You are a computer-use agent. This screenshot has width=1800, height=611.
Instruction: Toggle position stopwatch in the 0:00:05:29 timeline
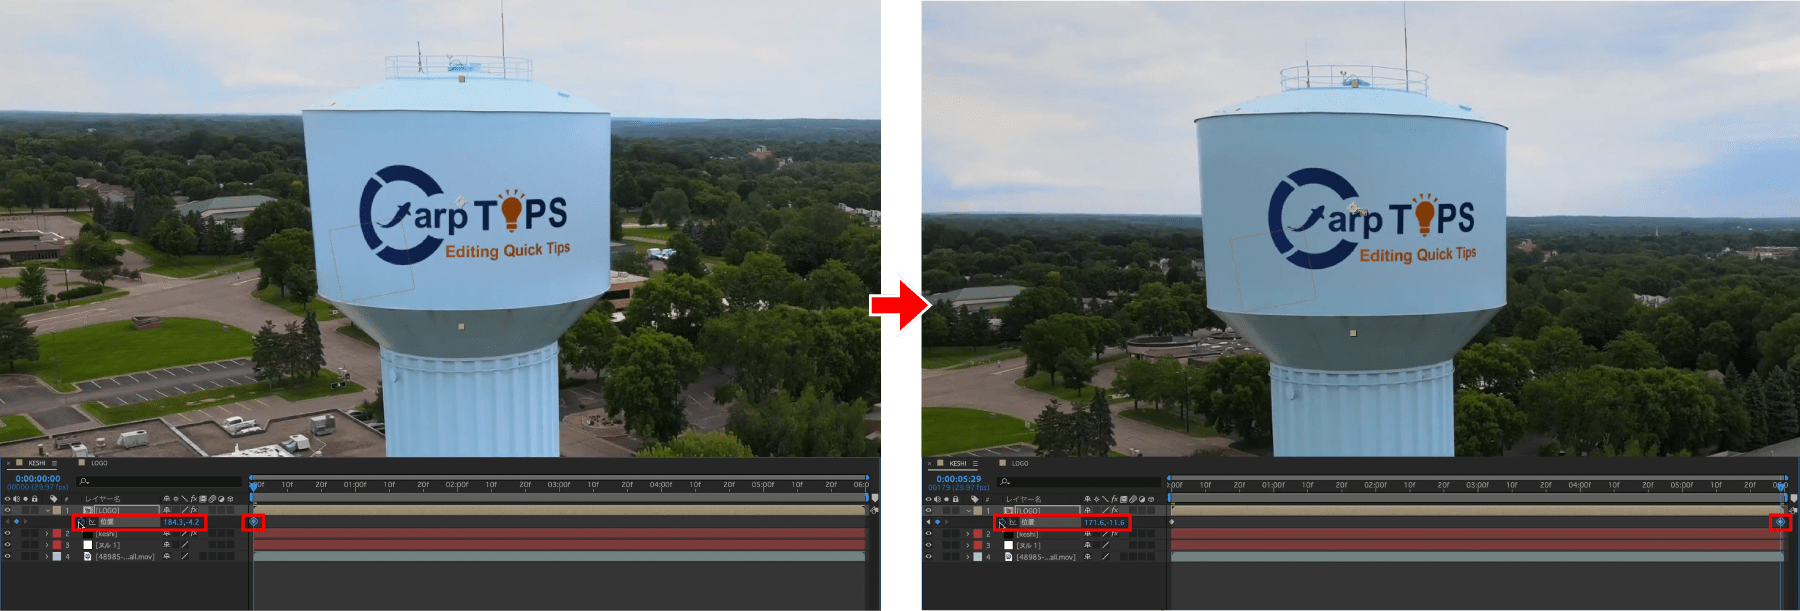1003,522
